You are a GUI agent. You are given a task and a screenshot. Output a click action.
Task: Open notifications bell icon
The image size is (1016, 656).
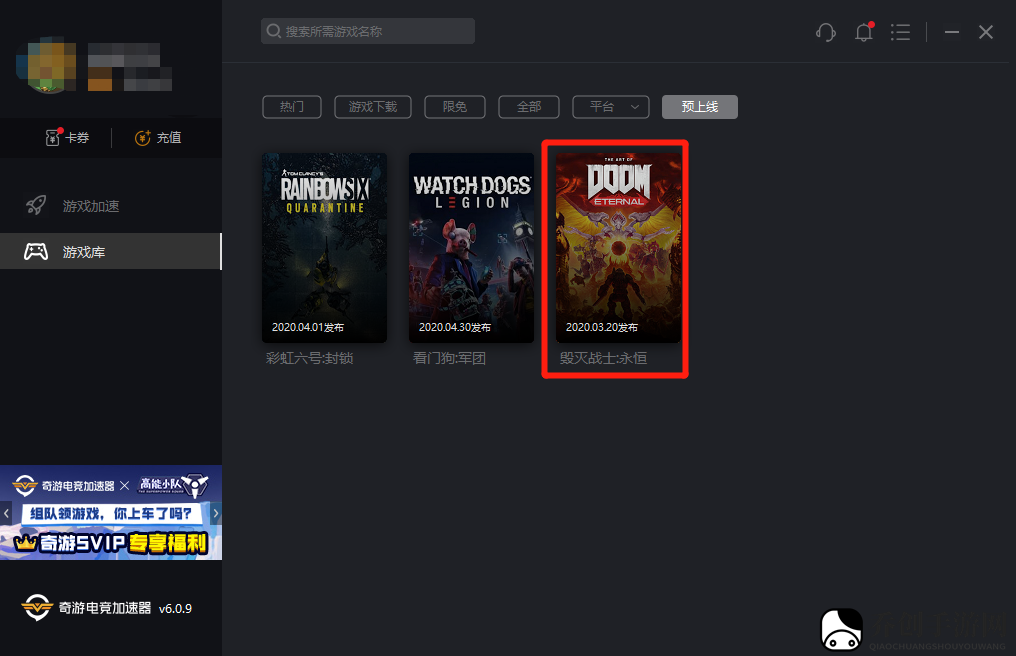click(864, 32)
